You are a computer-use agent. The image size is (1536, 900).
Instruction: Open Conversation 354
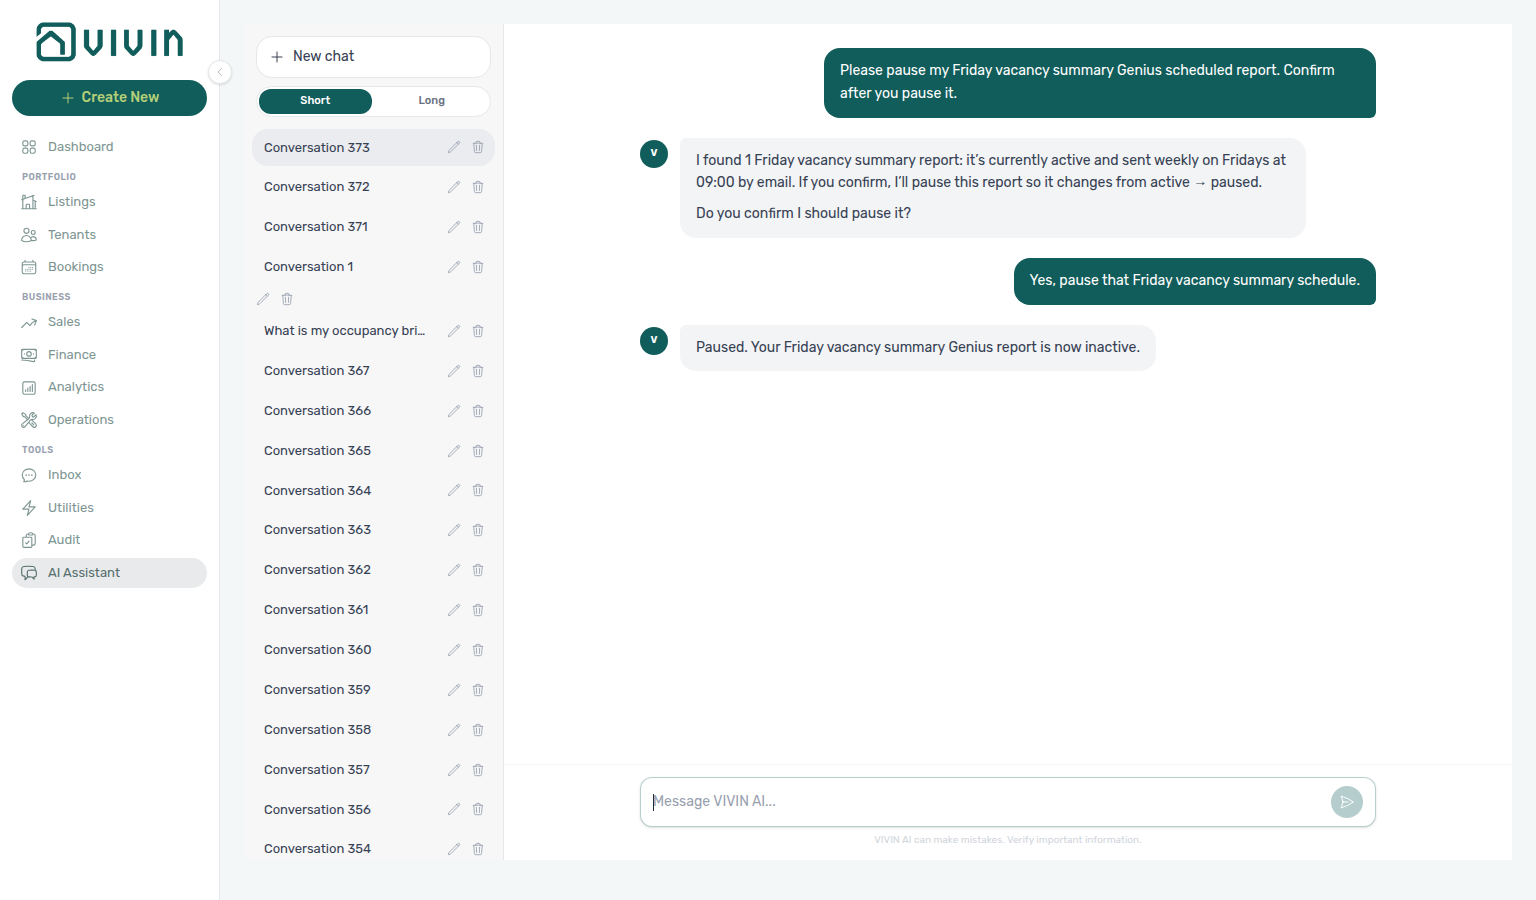[373, 849]
